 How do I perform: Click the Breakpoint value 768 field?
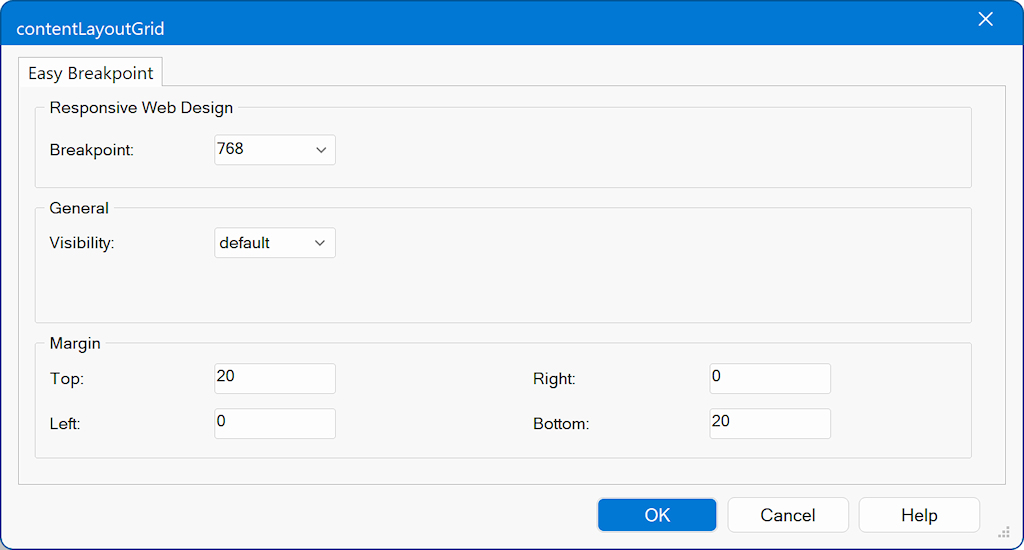click(x=262, y=150)
